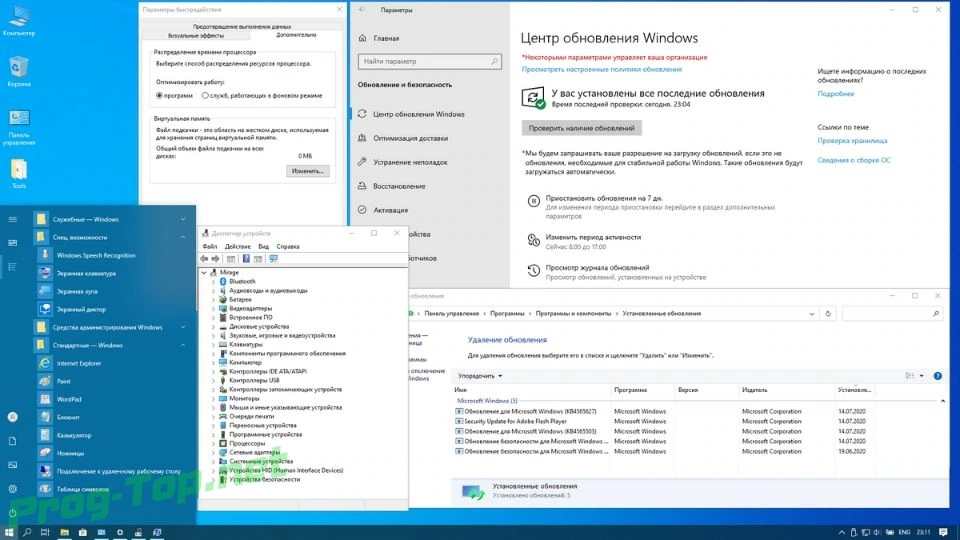The height and width of the screenshot is (540, 960).
Task: Open Восстановление in Settings sidebar
Action: pyautogui.click(x=399, y=186)
